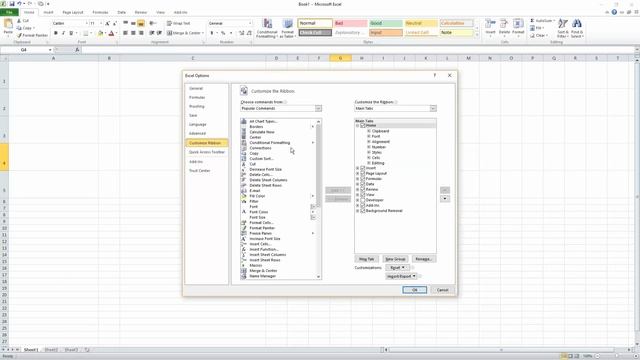Apply the Good cell style swatch
Screen dimensions: 640x360
point(386,23)
